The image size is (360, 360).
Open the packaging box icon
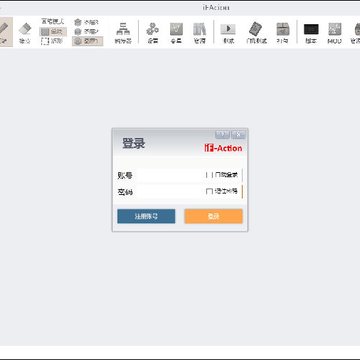pyautogui.click(x=283, y=33)
